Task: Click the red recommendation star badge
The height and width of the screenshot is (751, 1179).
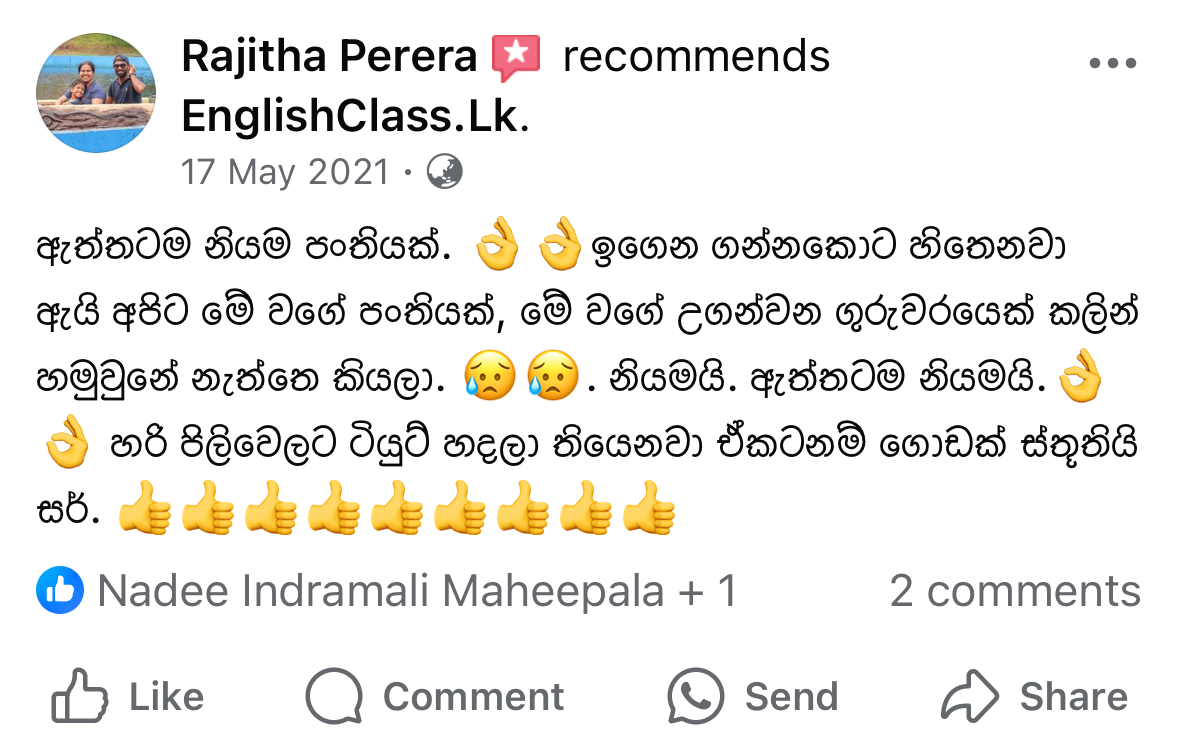Action: (x=516, y=58)
